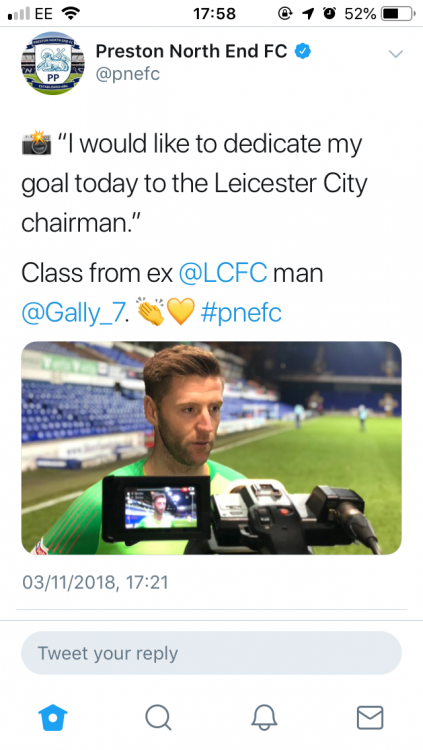423x750 pixels.
Task: Open the Notifications bell tab
Action: pos(264,717)
